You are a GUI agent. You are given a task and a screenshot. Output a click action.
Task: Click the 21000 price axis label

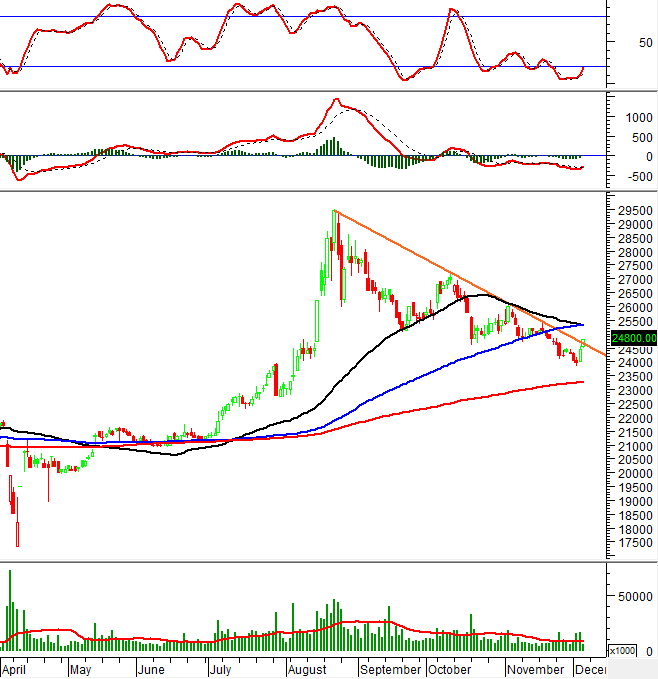point(633,446)
